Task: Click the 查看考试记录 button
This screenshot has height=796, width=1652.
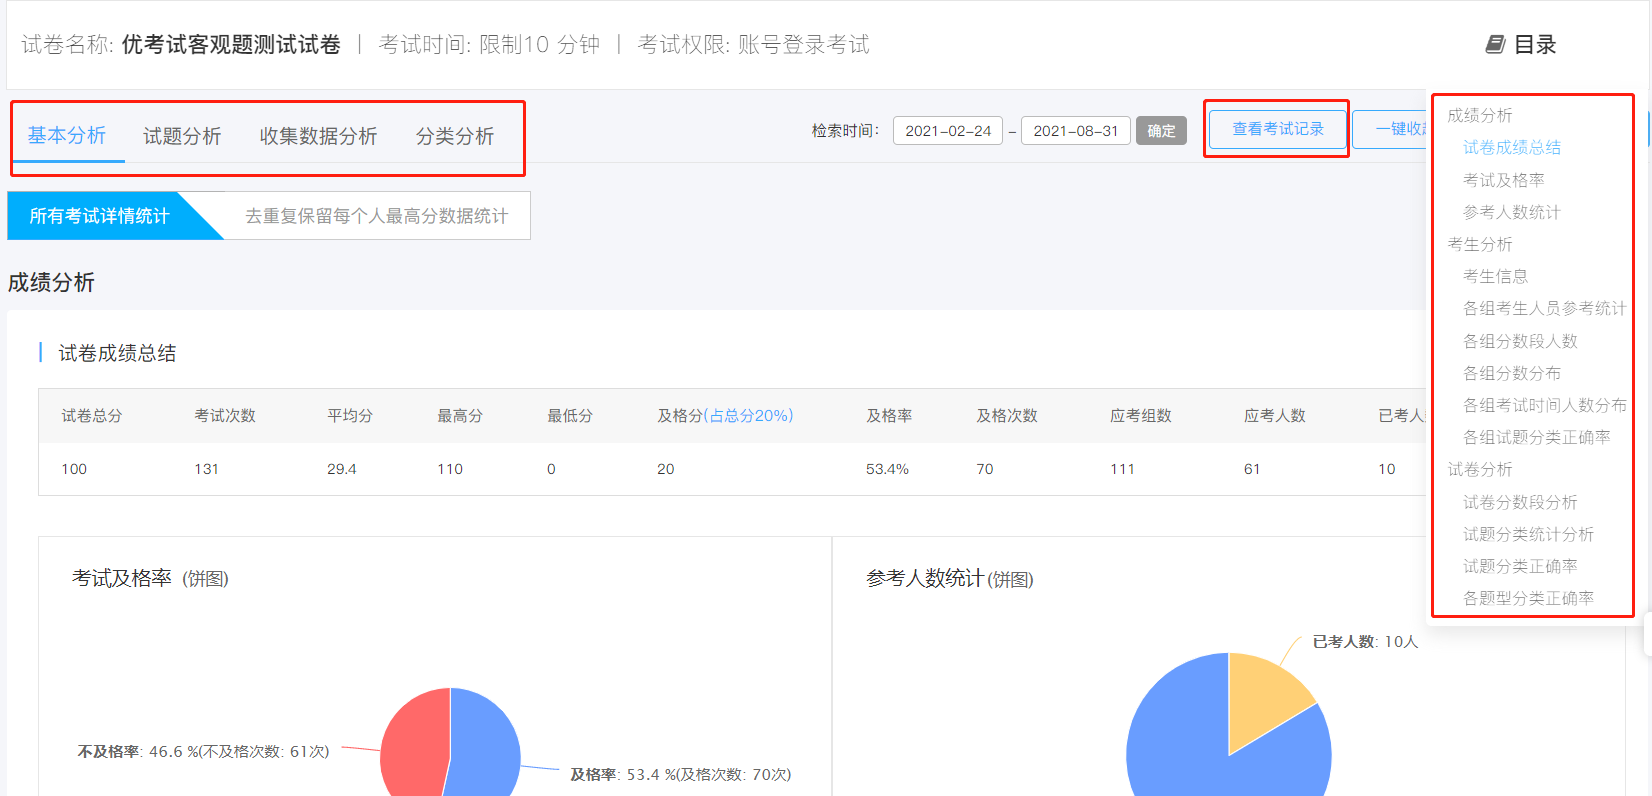Action: coord(1277,129)
